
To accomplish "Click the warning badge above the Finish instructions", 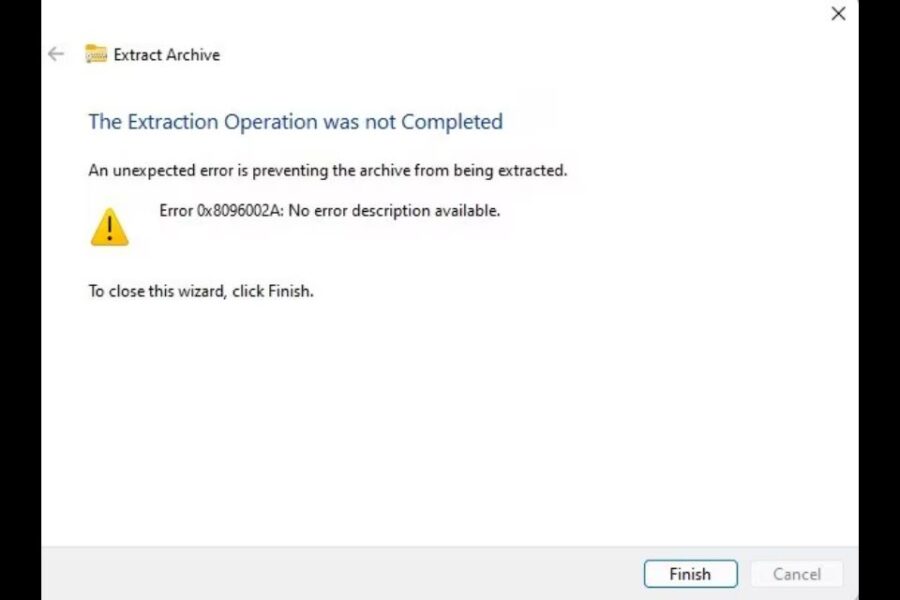I will 110,225.
